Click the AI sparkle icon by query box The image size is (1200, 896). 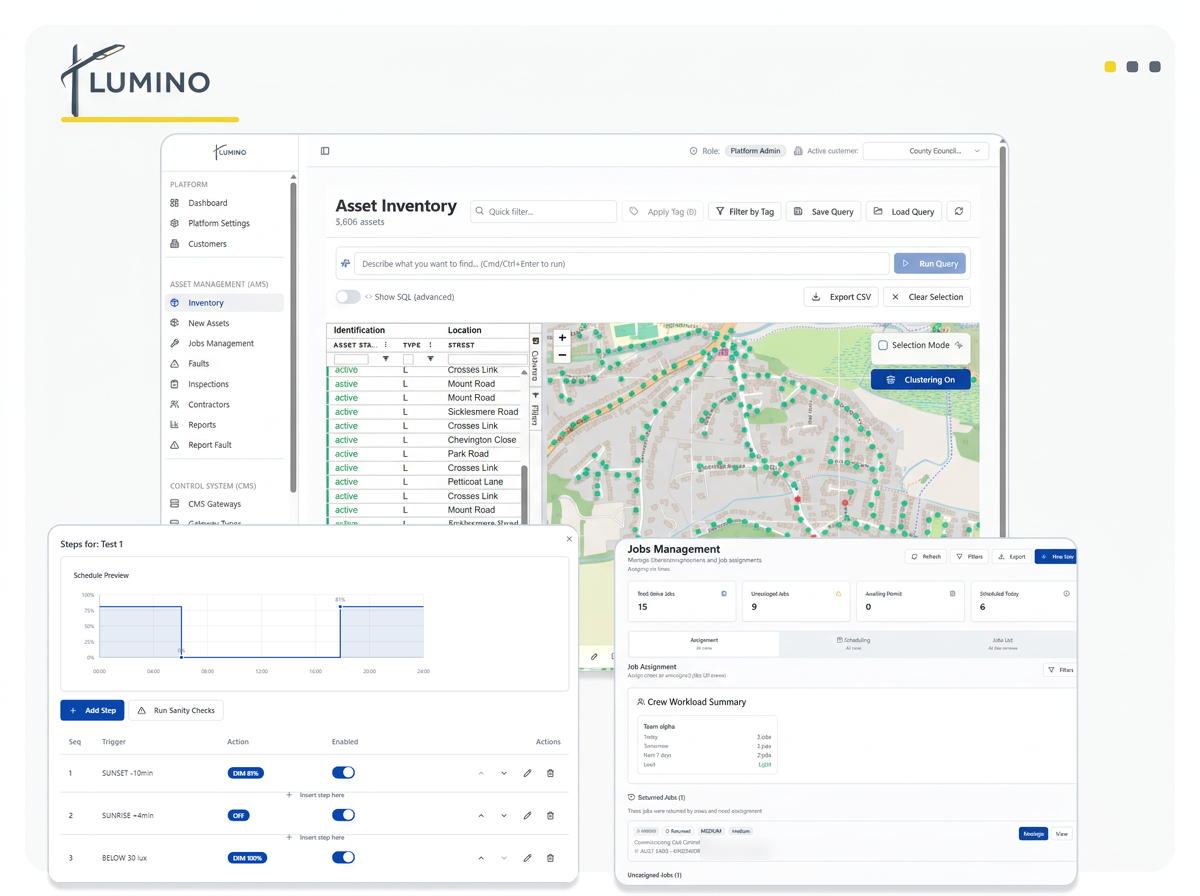(x=345, y=264)
